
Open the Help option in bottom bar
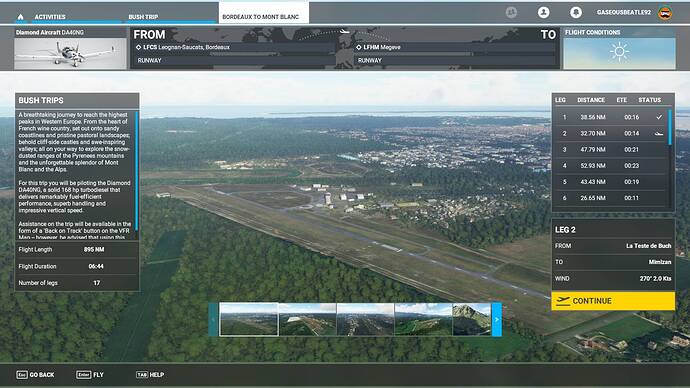[150, 375]
